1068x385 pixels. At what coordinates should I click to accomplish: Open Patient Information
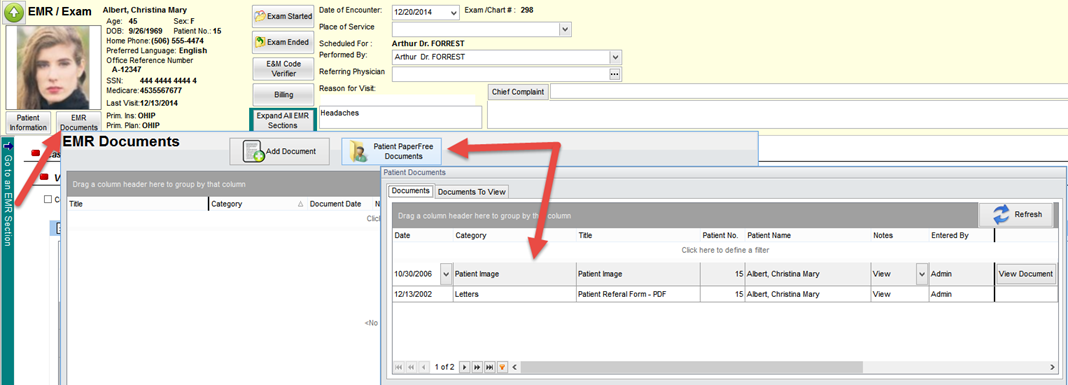pyautogui.click(x=29, y=123)
